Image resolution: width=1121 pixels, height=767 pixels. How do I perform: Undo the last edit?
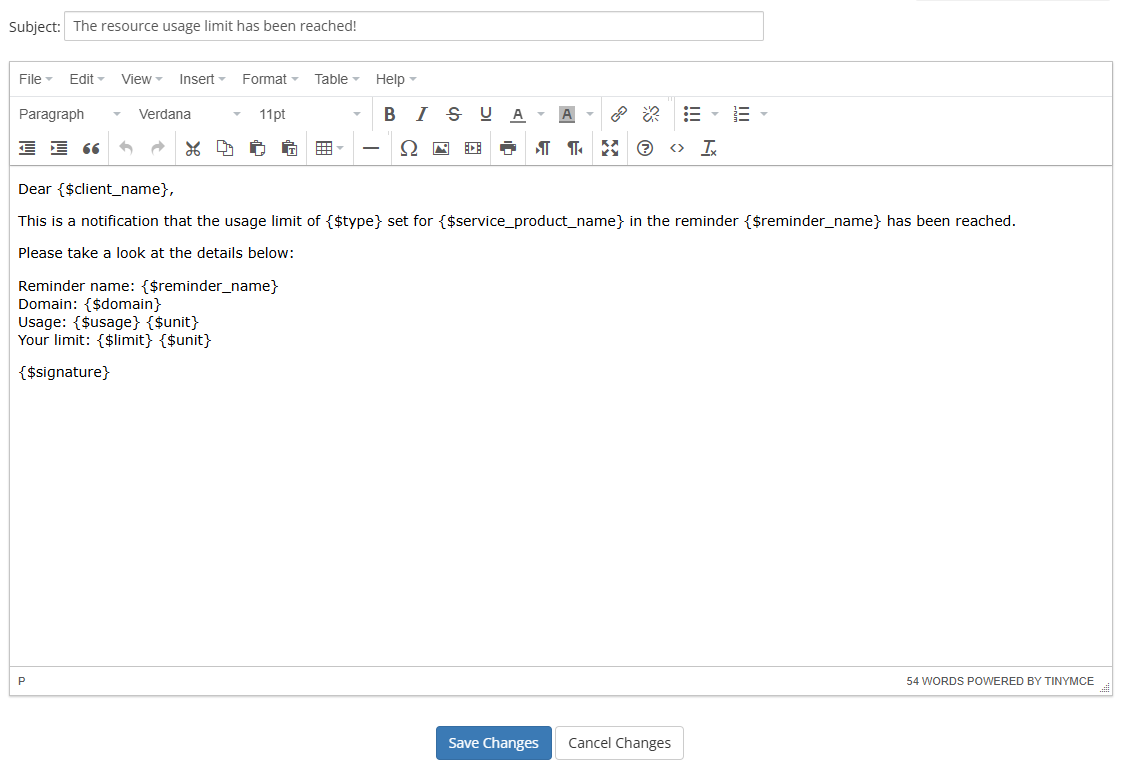[x=126, y=148]
